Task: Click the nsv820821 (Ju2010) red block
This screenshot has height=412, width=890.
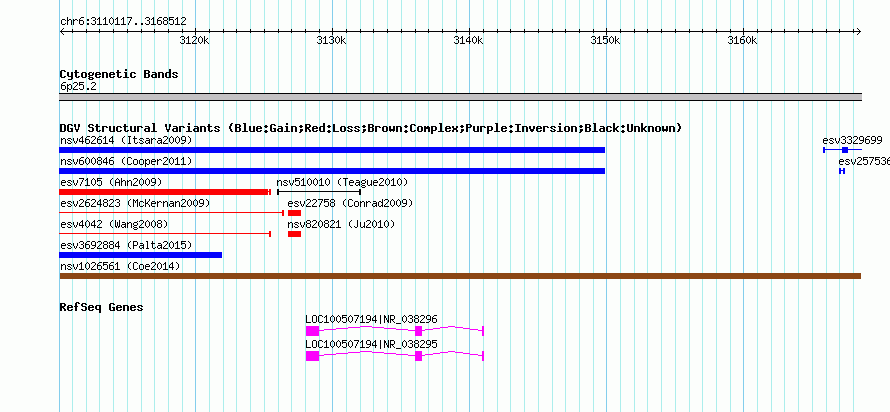Action: tap(294, 234)
